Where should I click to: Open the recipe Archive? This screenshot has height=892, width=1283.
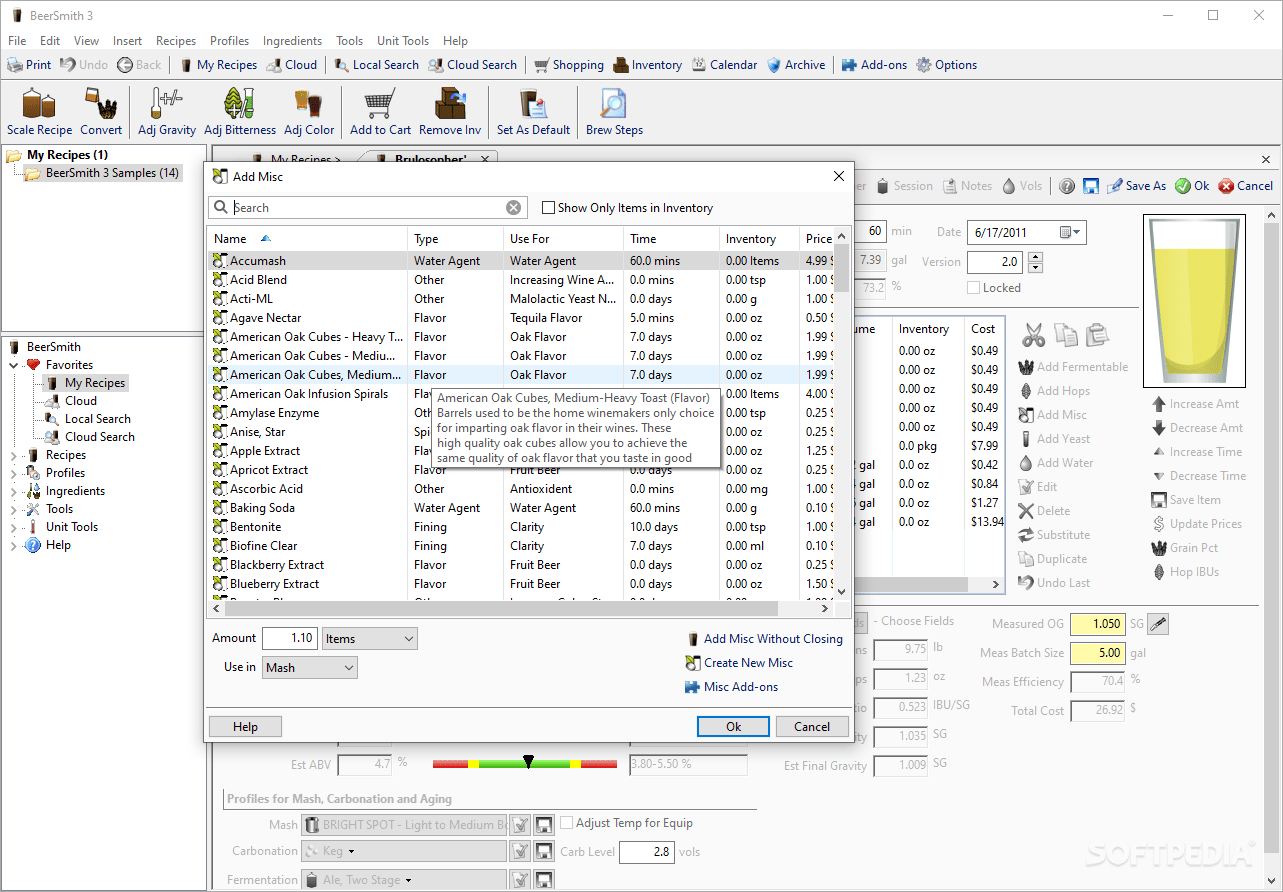pos(796,65)
